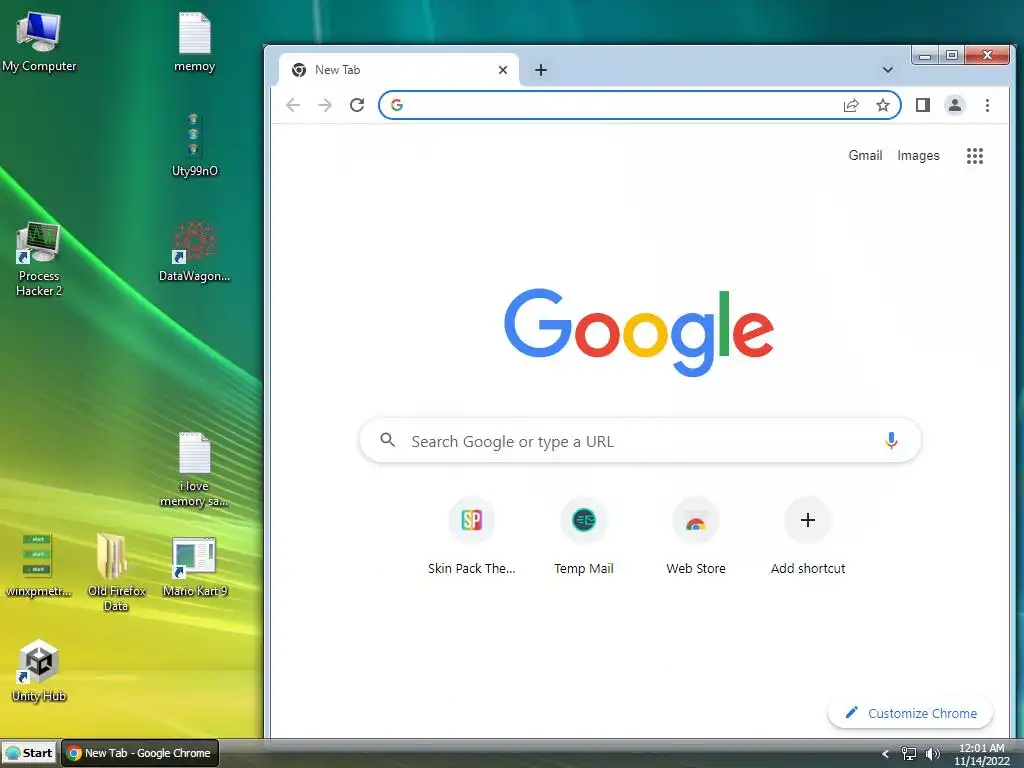
Task: Open the Temp Mail shortcut
Action: pos(584,537)
